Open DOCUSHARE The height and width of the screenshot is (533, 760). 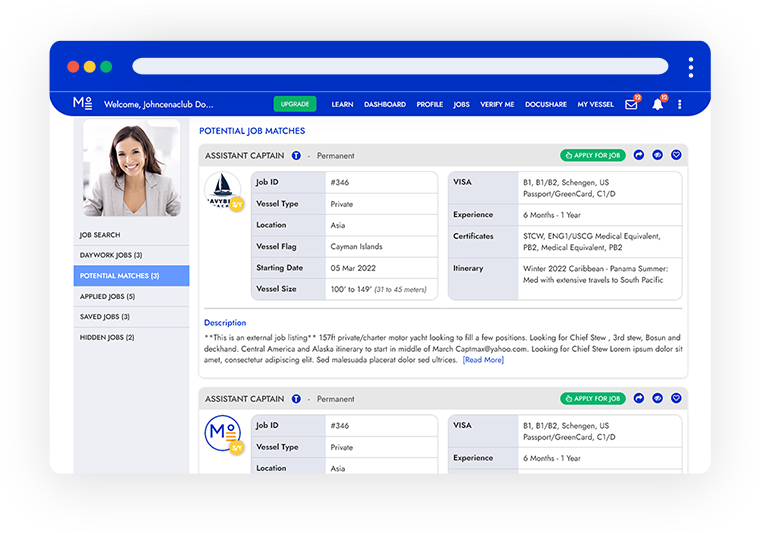(x=546, y=104)
